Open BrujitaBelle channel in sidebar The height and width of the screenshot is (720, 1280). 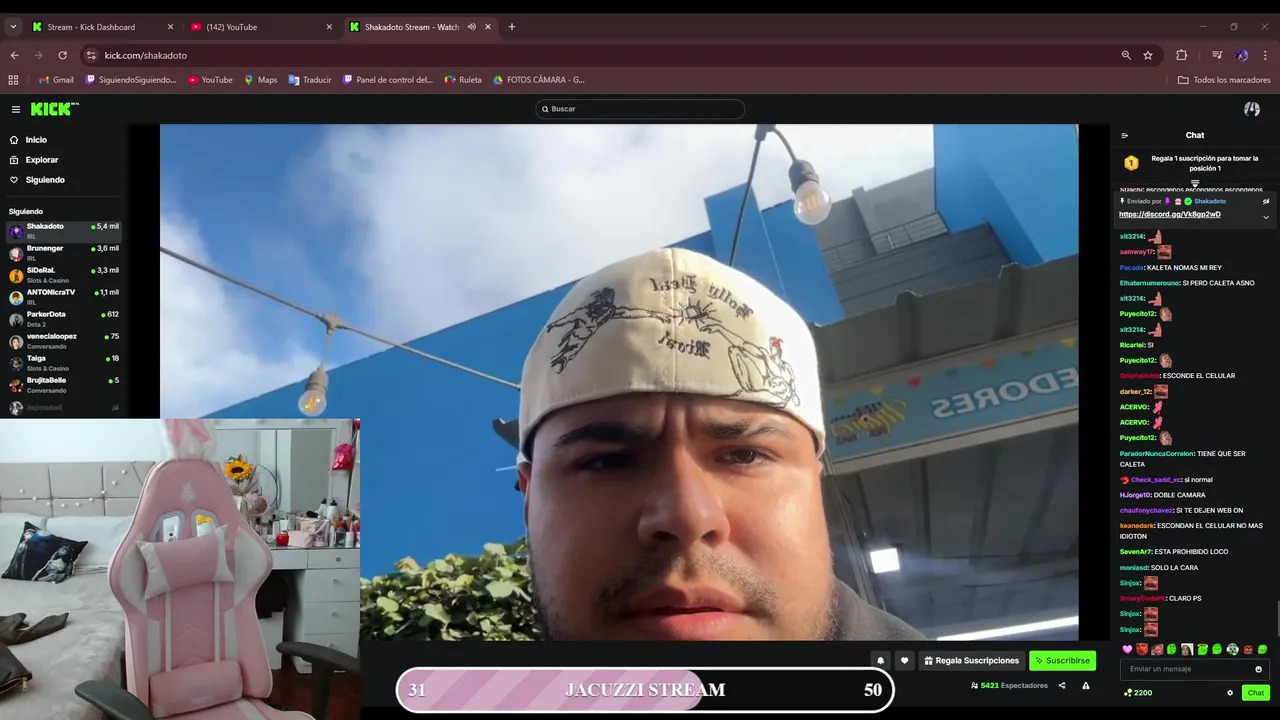(64, 385)
